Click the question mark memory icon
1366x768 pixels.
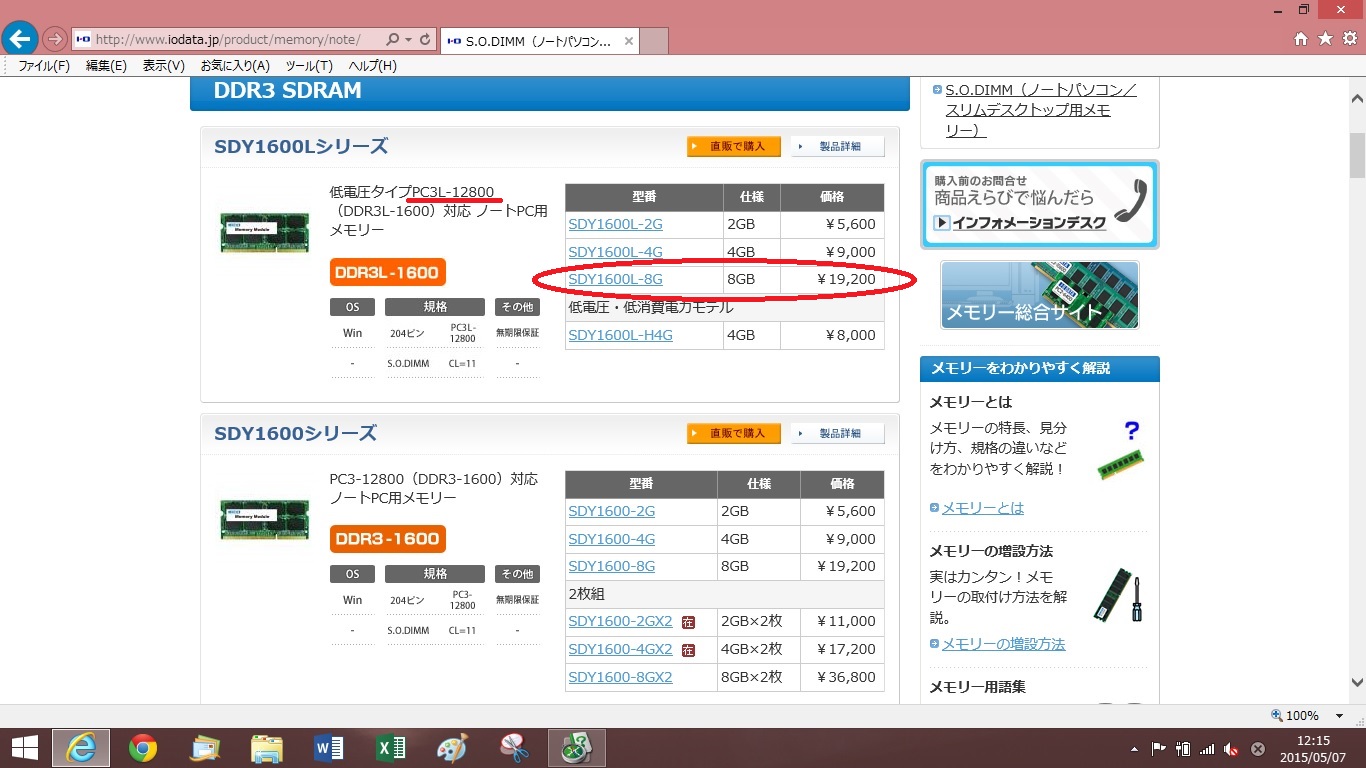click(1121, 450)
